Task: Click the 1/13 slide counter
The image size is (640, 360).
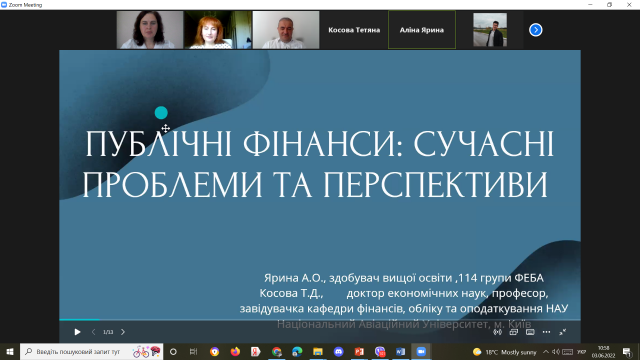Action: [x=108, y=332]
